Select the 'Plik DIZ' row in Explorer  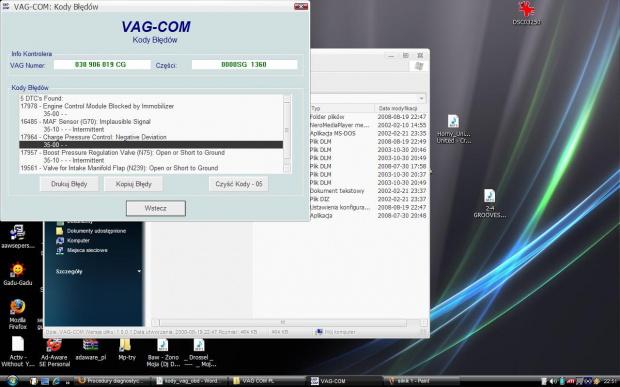tap(368, 199)
